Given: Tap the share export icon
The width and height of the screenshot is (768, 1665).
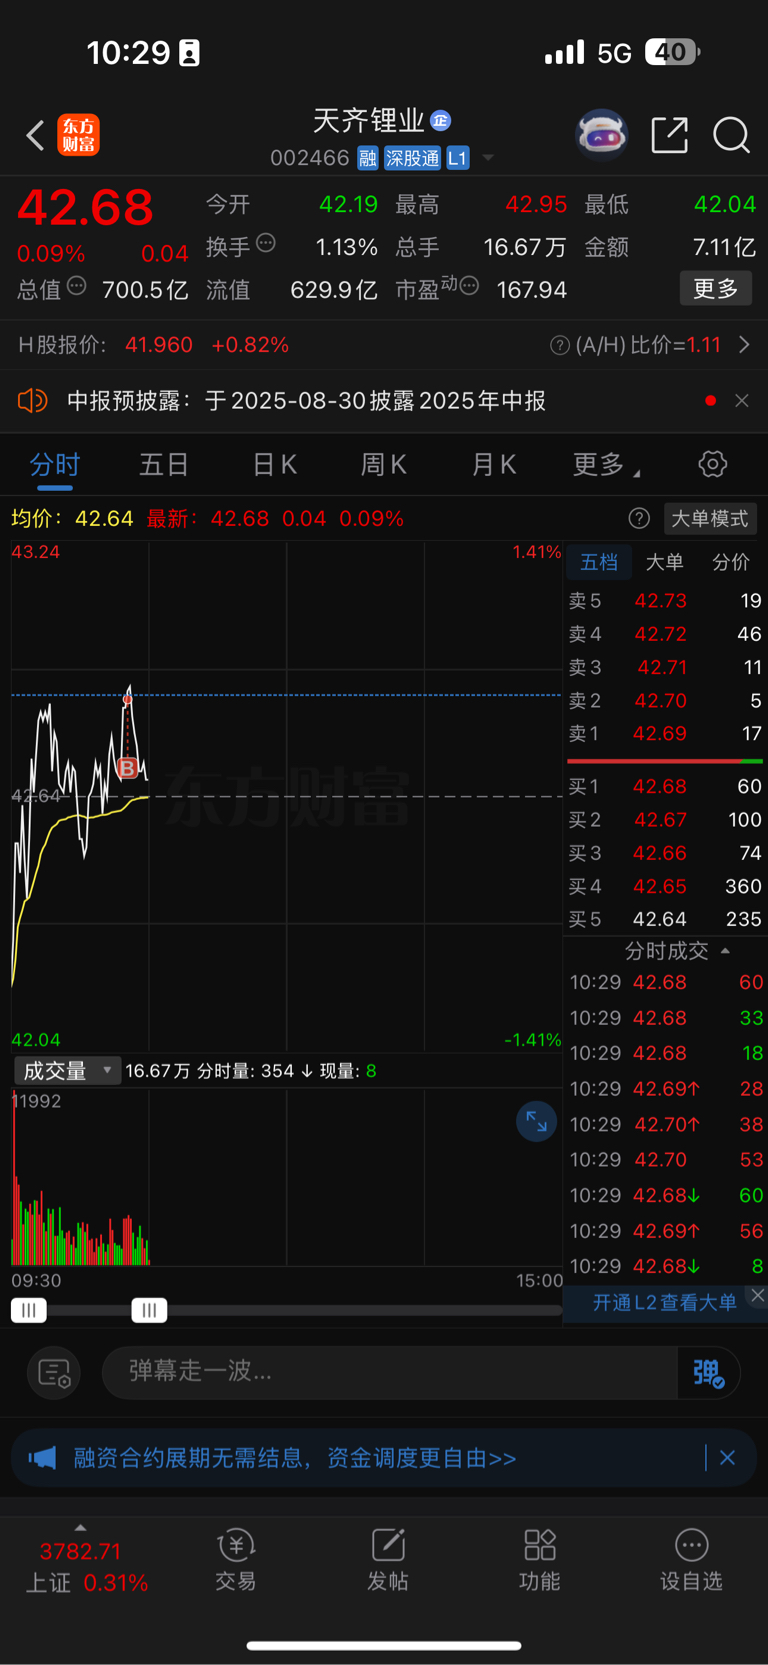Looking at the screenshot, I should point(669,135).
